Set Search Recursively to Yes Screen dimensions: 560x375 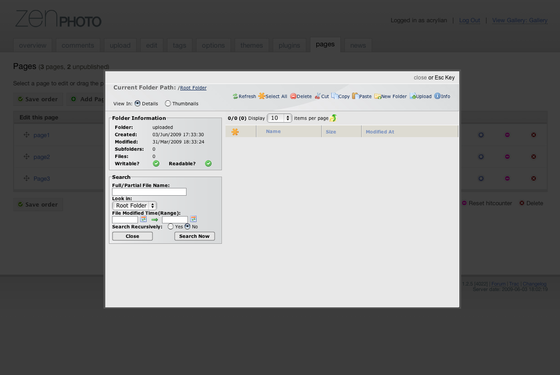pos(171,226)
